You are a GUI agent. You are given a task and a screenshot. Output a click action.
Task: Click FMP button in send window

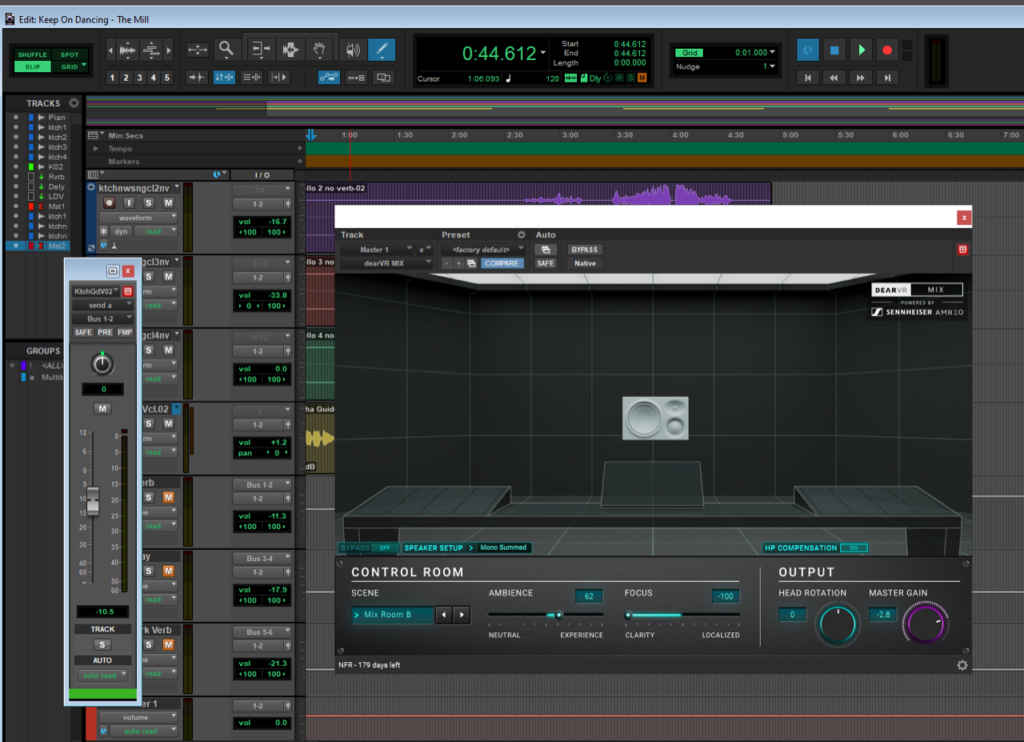click(x=125, y=332)
